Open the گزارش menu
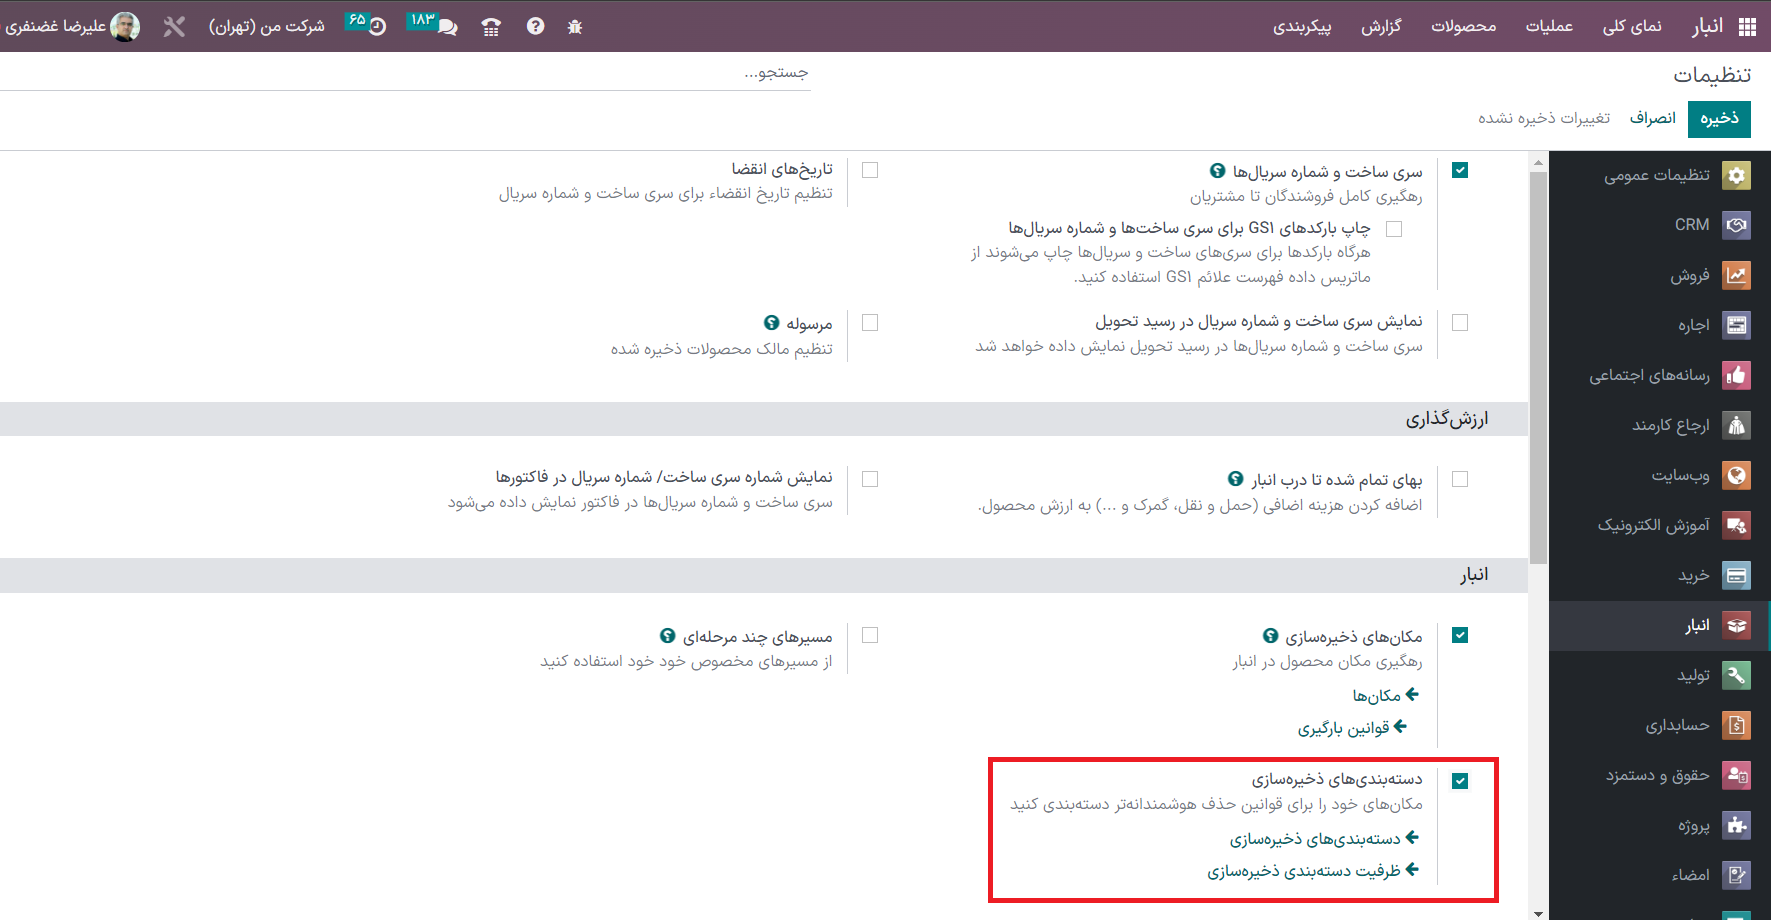 (x=1381, y=26)
